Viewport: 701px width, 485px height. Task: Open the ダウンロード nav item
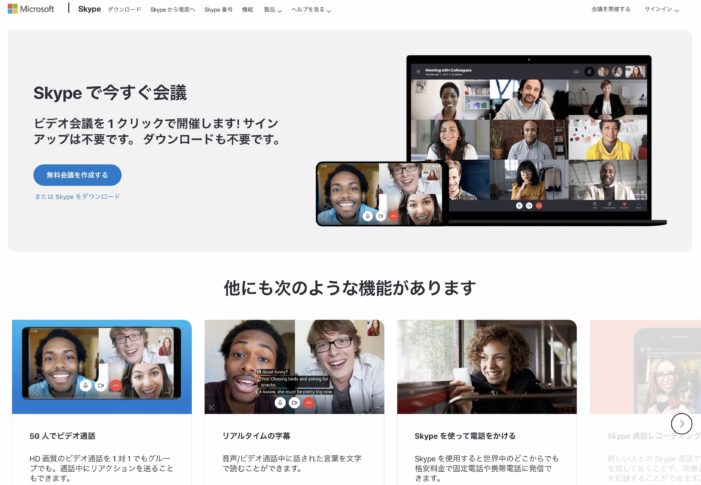124,9
